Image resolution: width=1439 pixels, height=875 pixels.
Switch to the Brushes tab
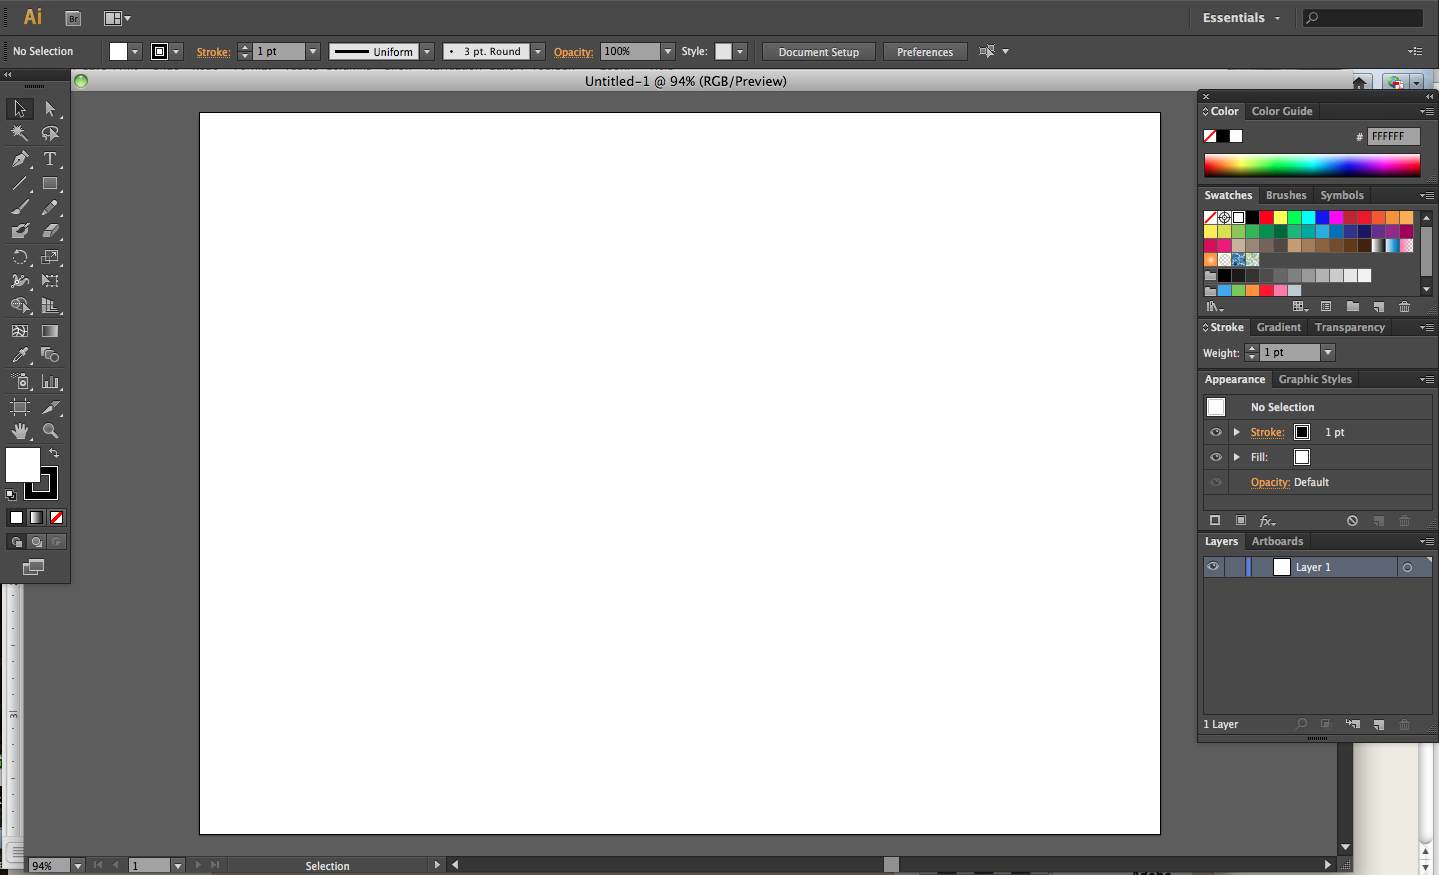pos(1286,195)
